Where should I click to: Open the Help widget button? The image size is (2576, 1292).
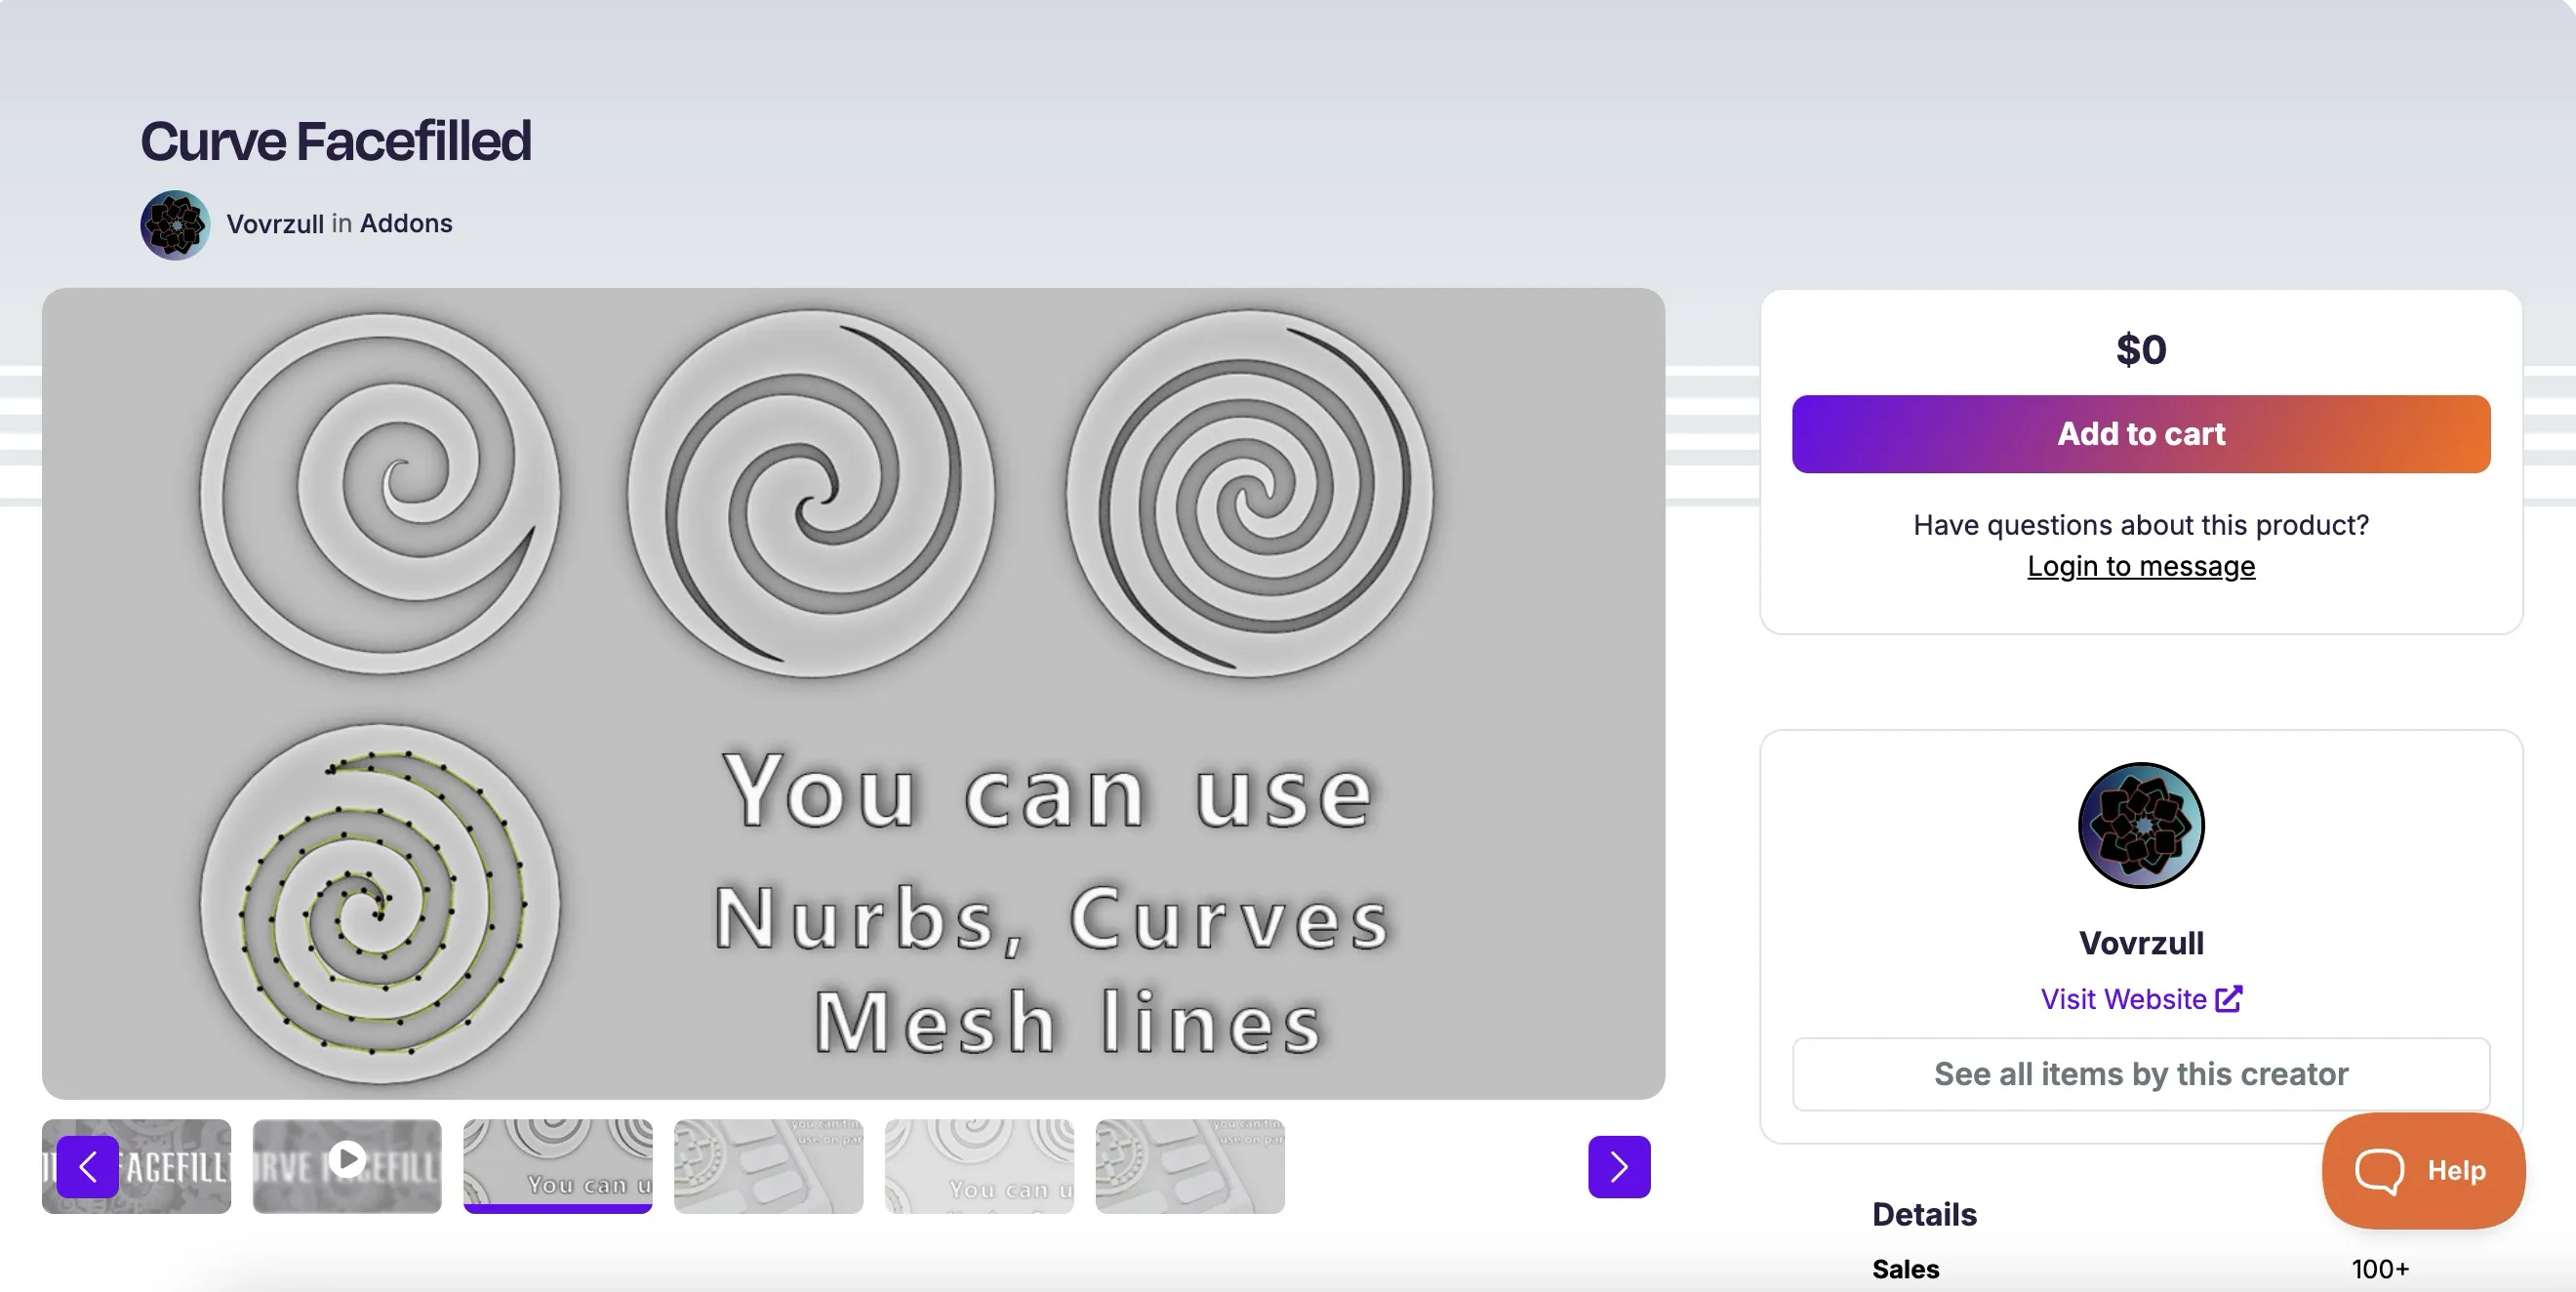(x=2423, y=1170)
